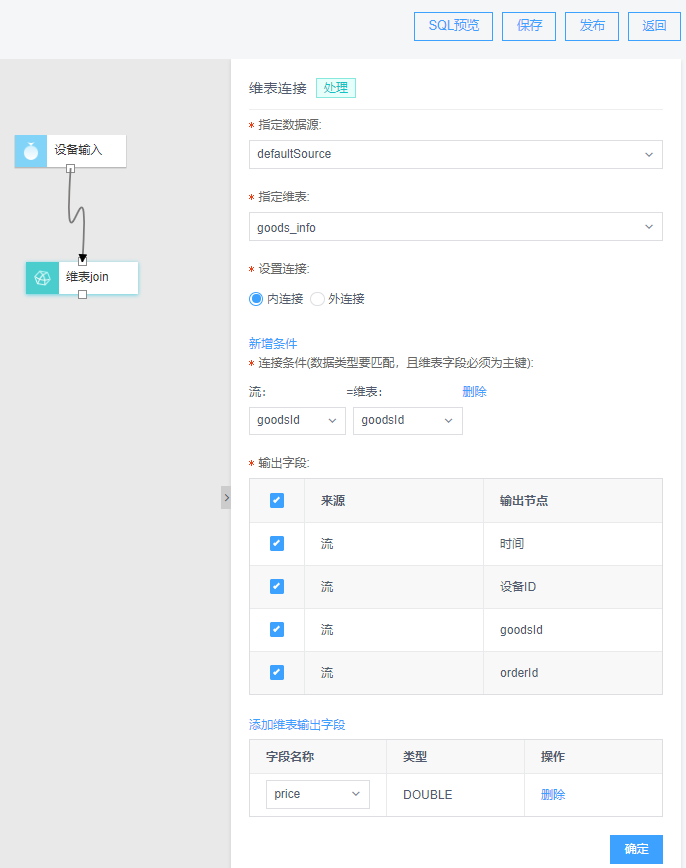Click output port below 维表join node
The height and width of the screenshot is (868, 686).
(x=82, y=294)
